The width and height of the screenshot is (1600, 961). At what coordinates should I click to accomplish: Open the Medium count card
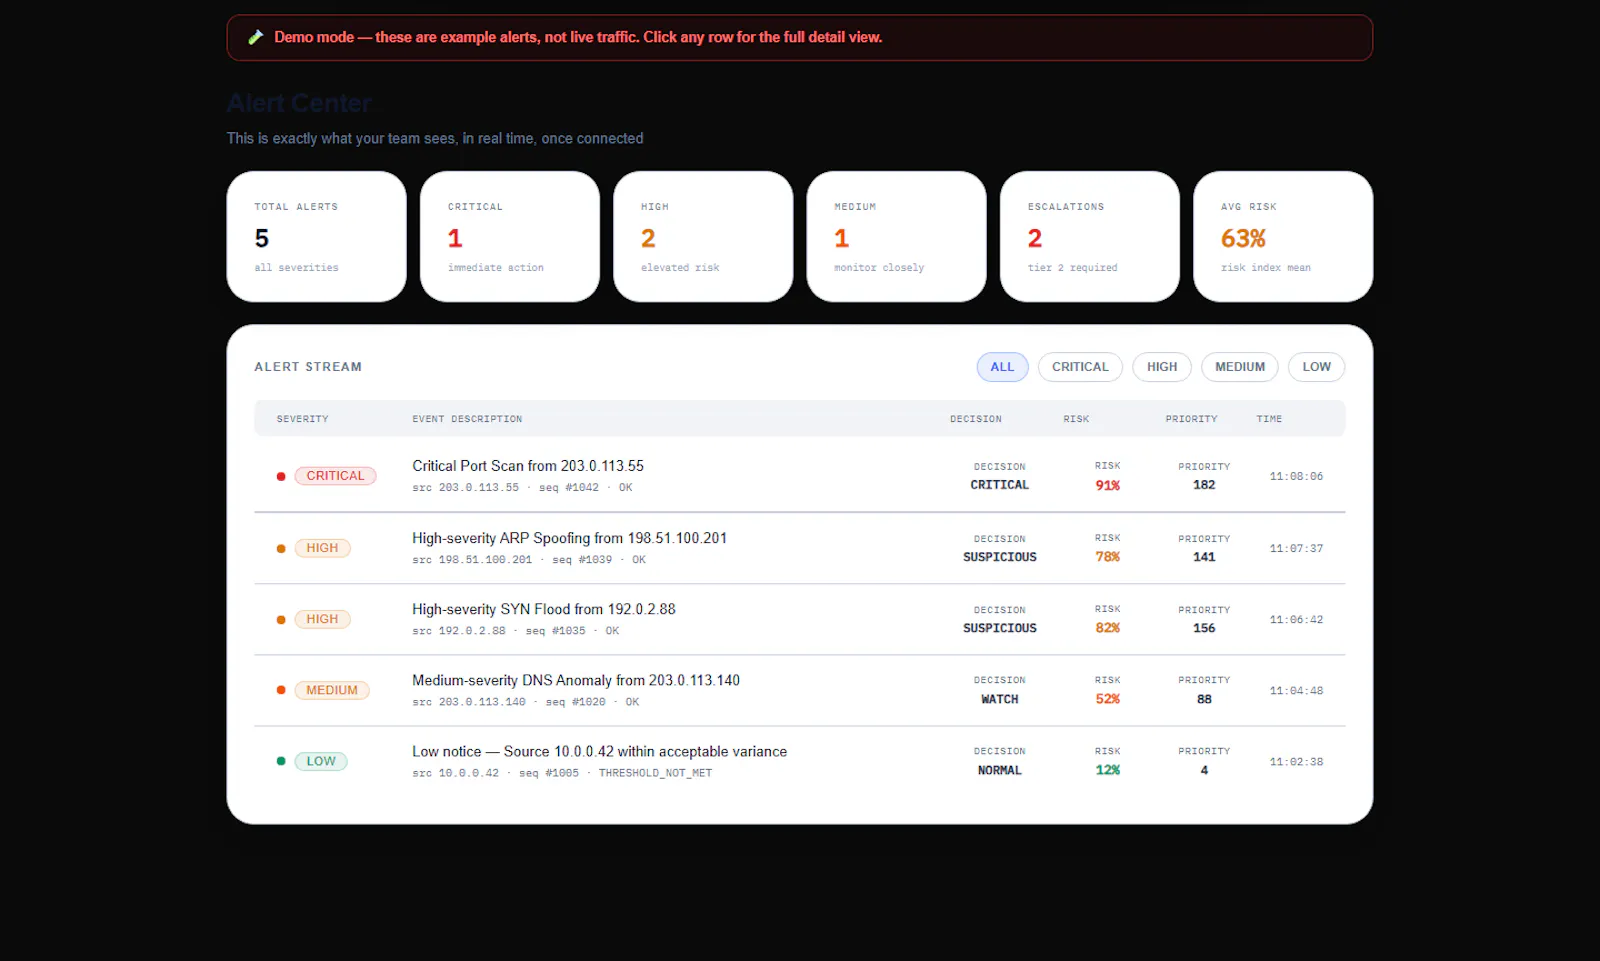pos(896,236)
